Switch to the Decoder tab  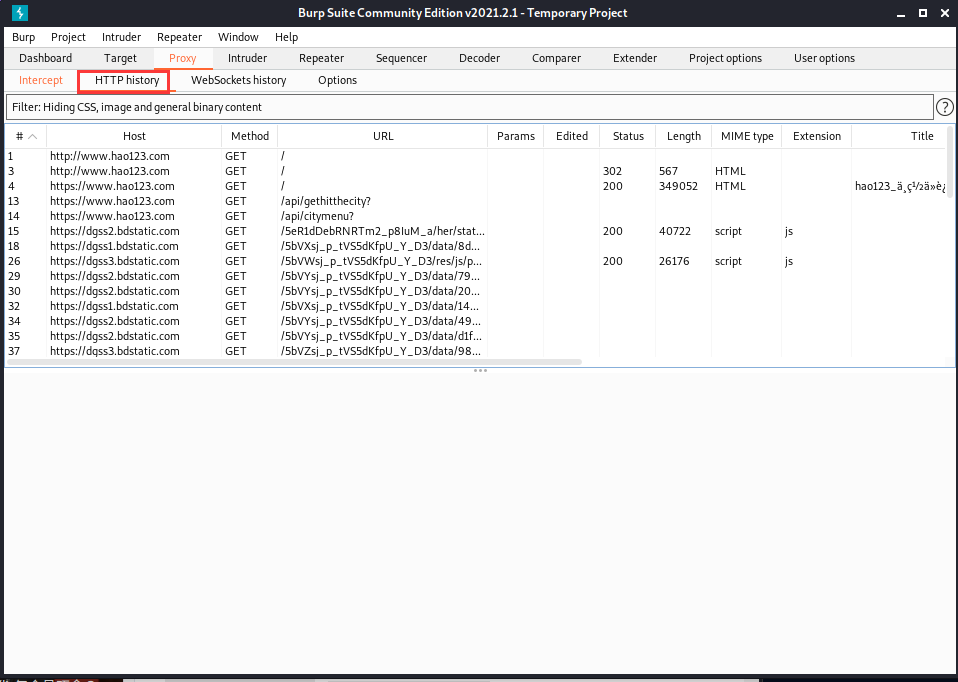coord(480,58)
